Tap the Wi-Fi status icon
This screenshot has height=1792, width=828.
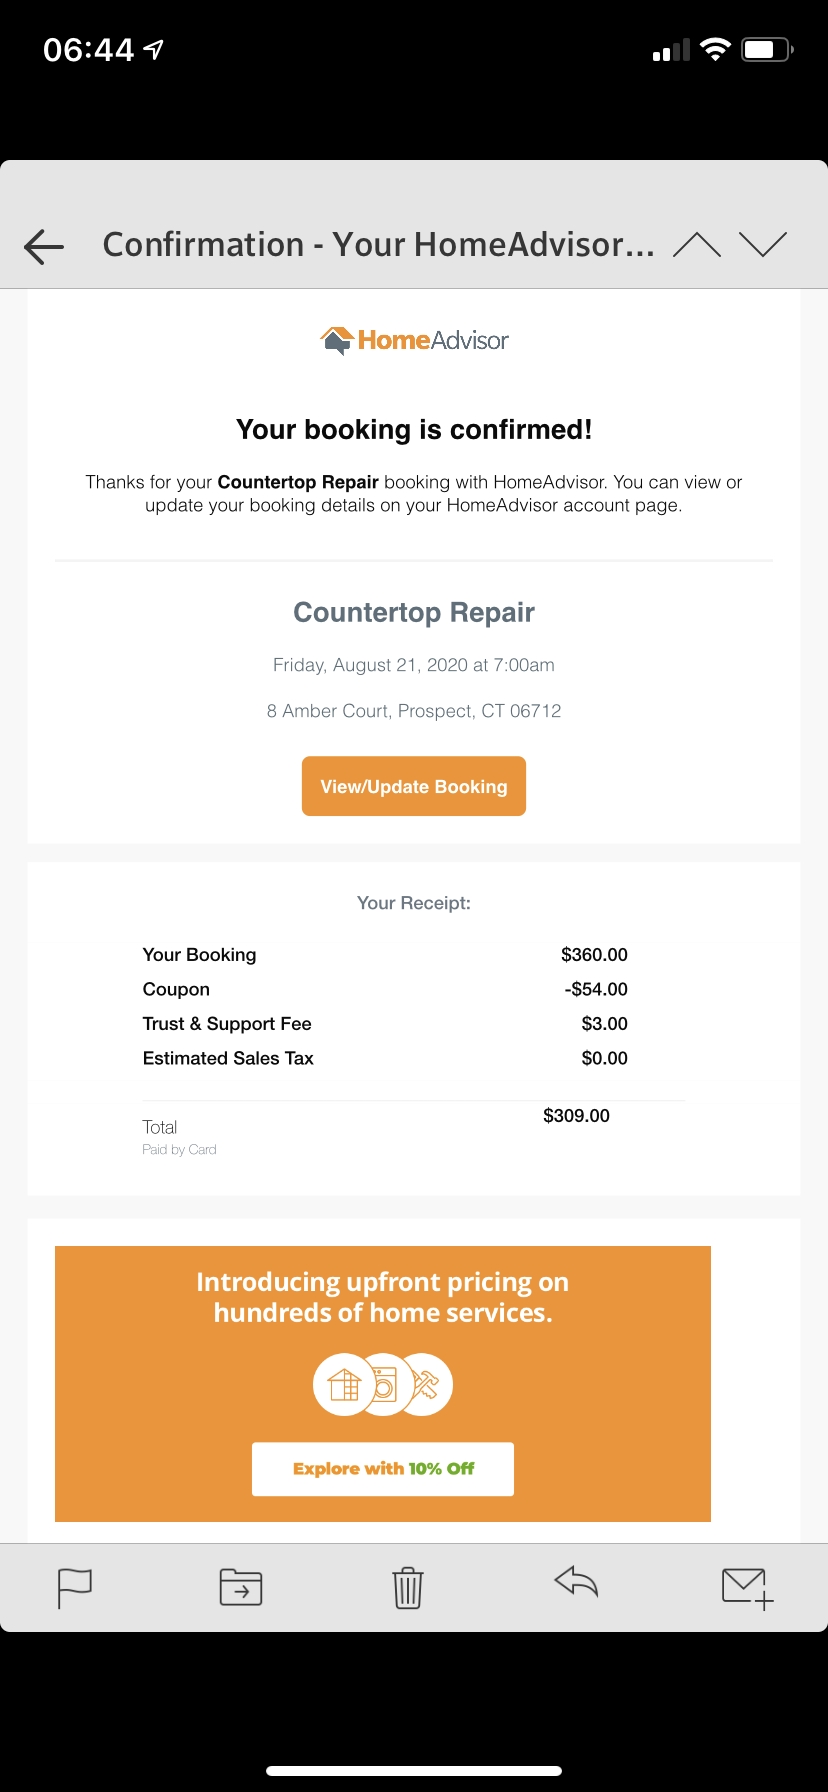pos(715,49)
